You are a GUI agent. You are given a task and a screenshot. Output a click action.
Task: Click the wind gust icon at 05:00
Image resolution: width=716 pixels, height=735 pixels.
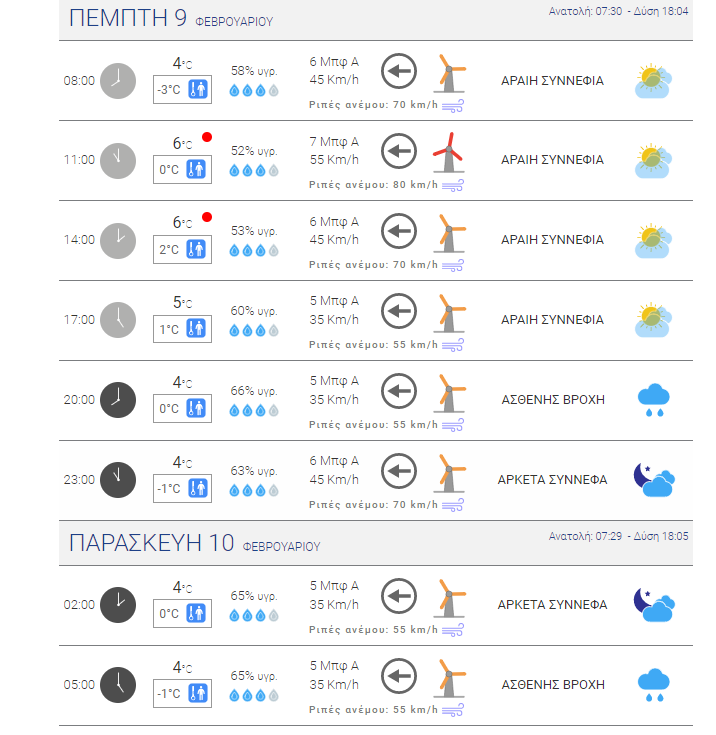click(452, 710)
